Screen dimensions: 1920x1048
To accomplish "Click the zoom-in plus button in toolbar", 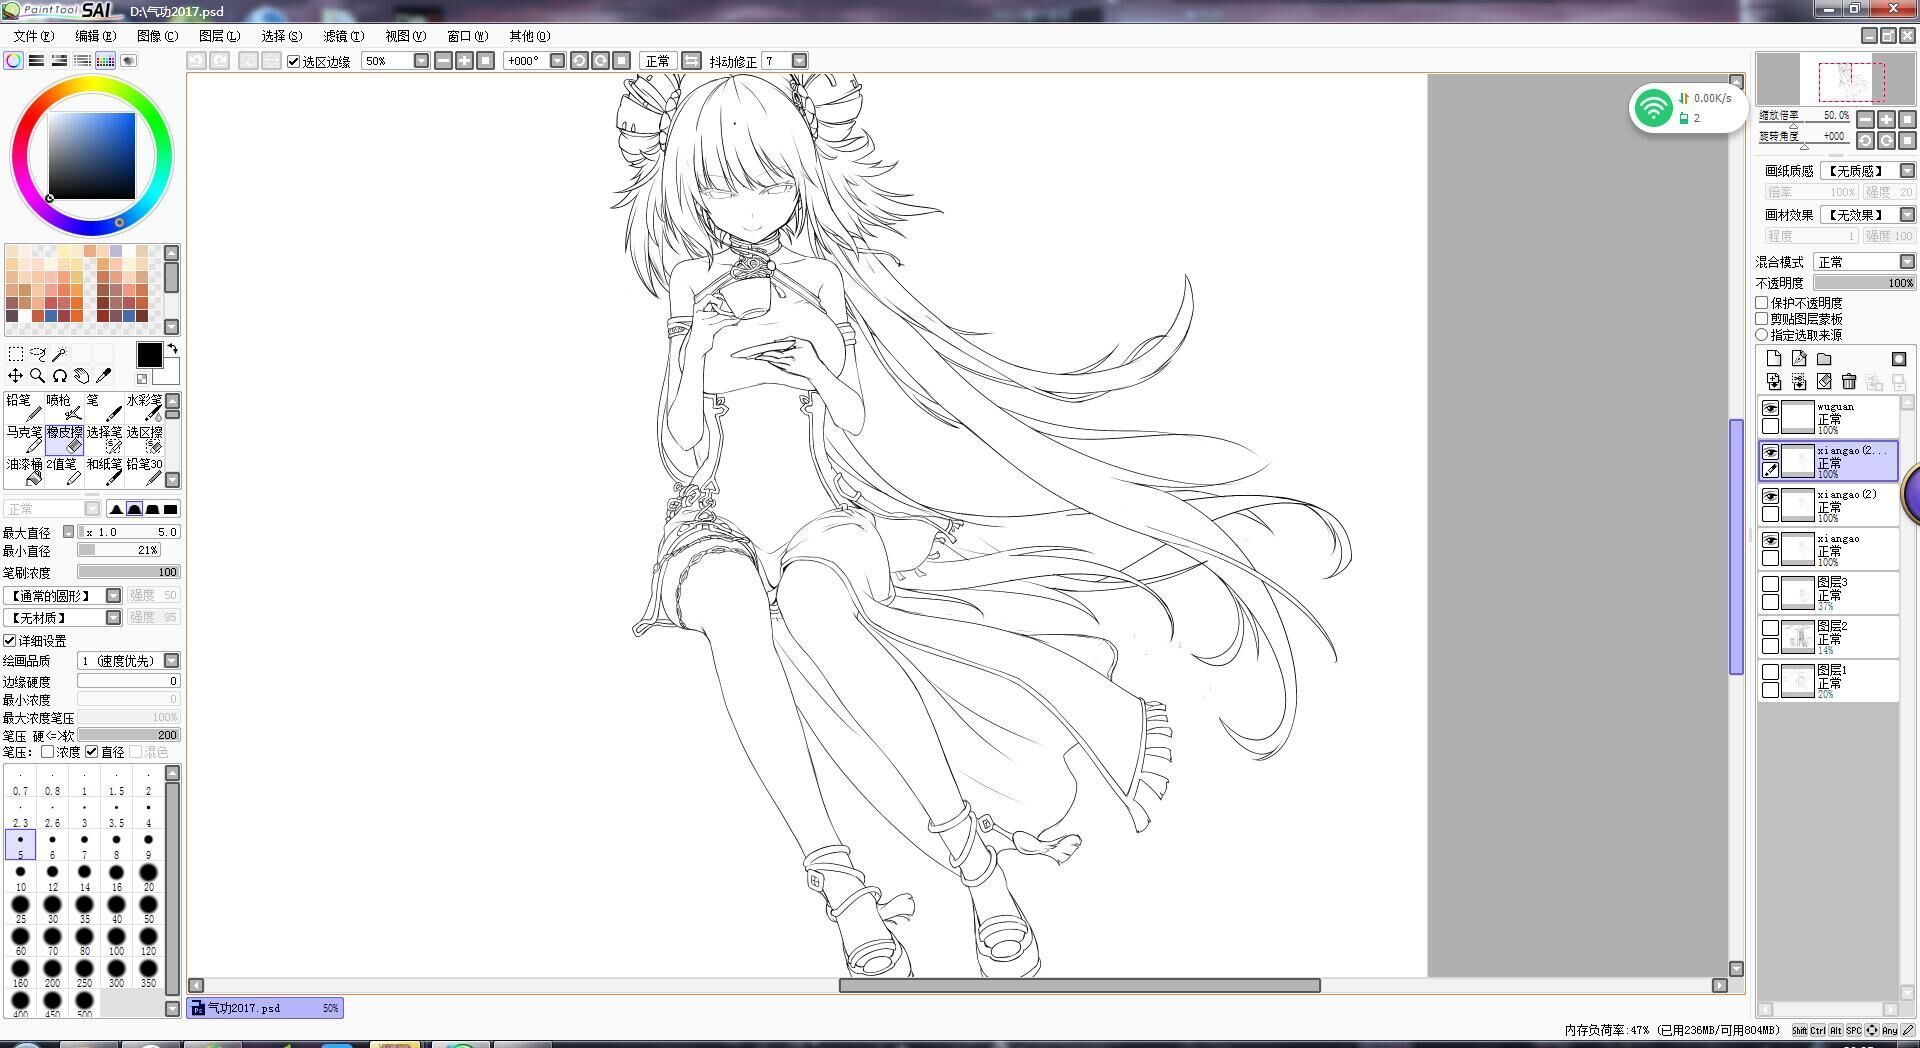I will coord(464,61).
